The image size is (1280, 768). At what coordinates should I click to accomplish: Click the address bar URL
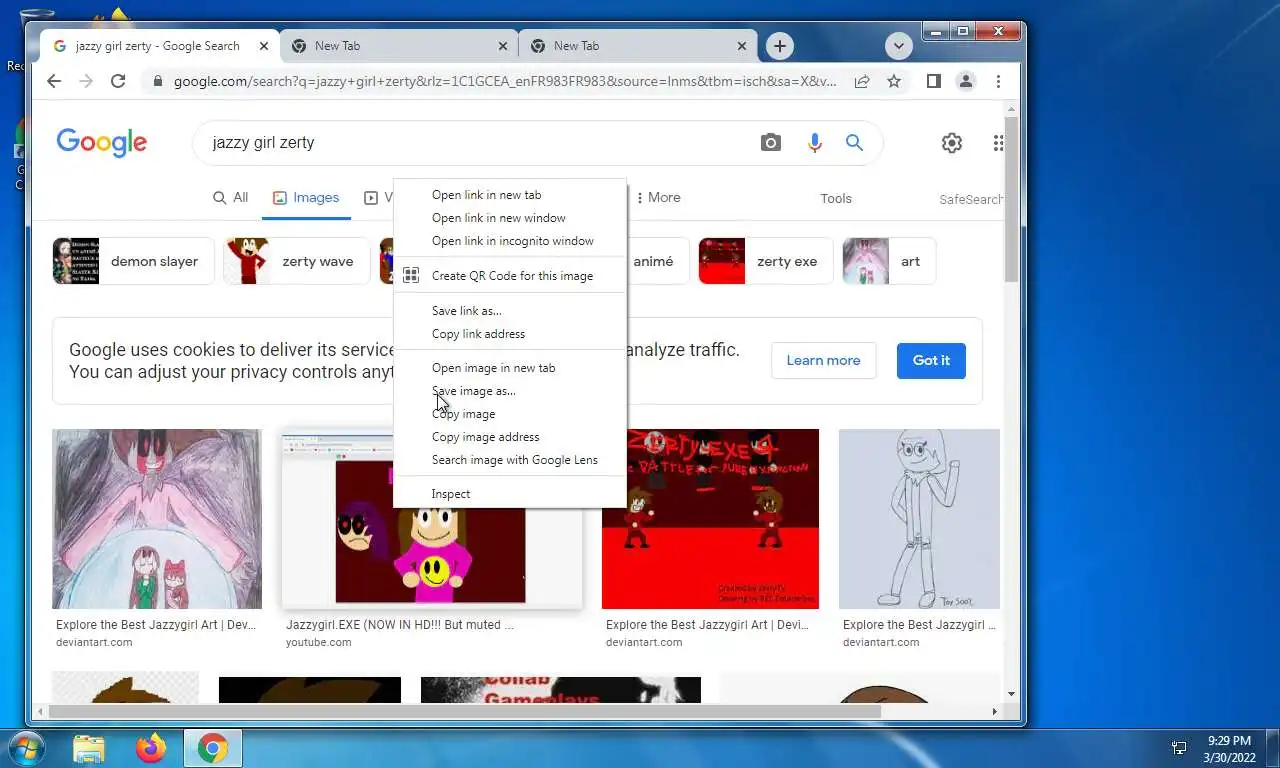point(505,81)
